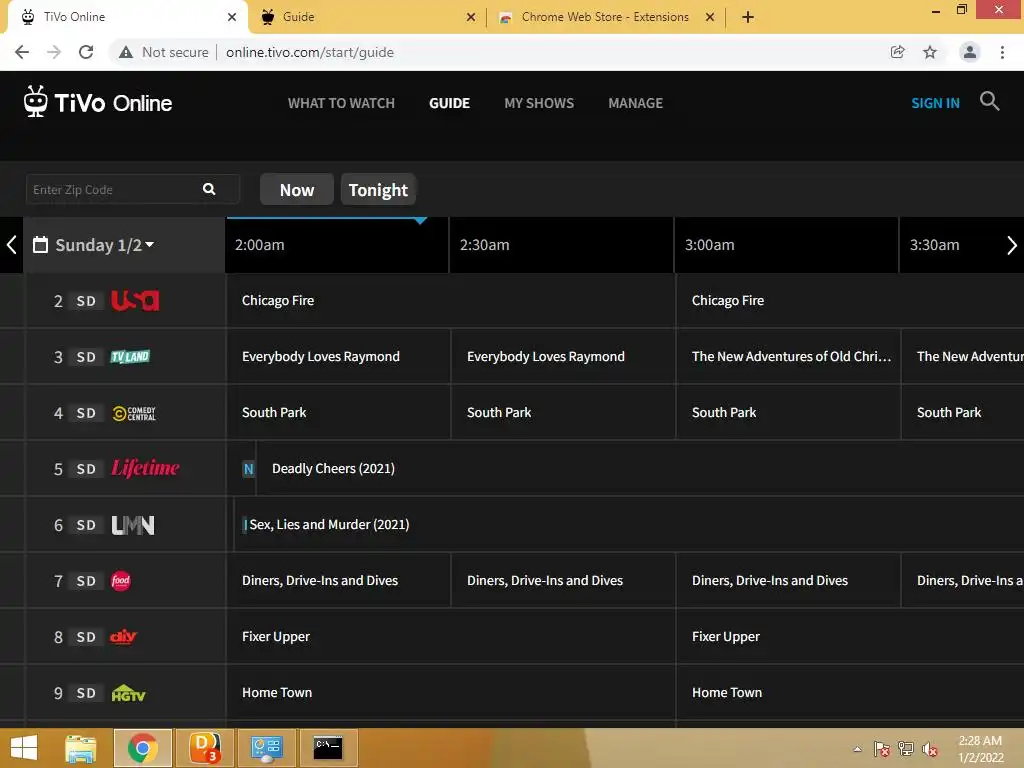Open Deadly Cheers (2021) listing
1024x768 pixels.
tap(640, 469)
